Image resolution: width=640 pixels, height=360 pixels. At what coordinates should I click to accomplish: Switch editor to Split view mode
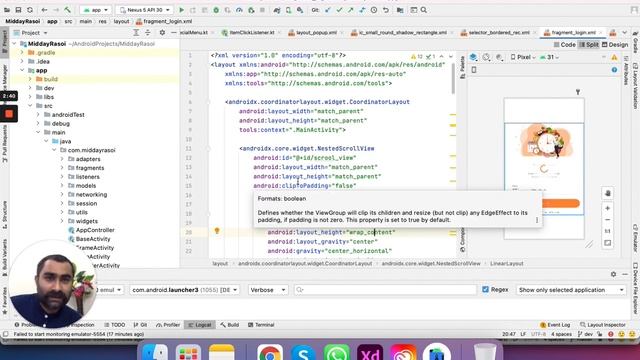589,45
